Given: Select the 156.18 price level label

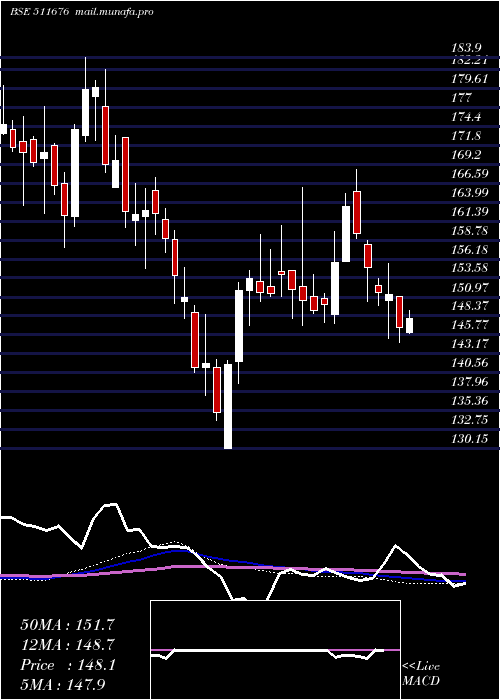Looking at the screenshot, I should tap(470, 250).
